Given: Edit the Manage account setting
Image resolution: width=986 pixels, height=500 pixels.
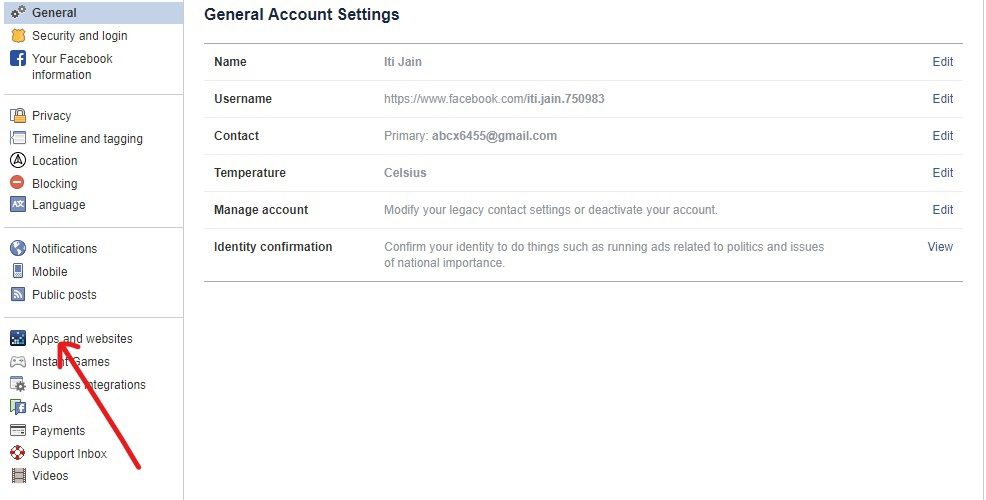Looking at the screenshot, I should (943, 209).
